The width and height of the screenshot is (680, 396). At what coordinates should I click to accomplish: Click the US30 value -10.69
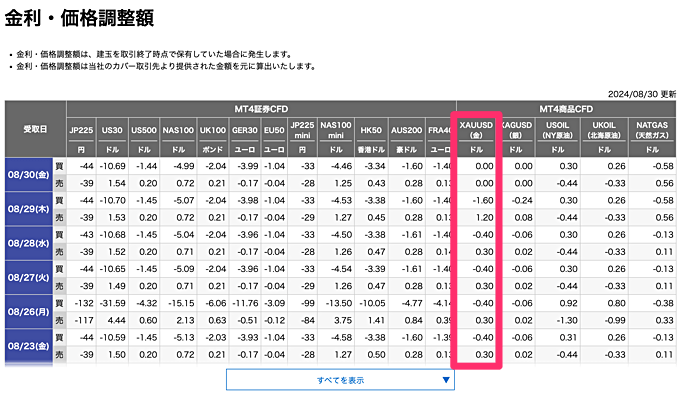tap(113, 166)
